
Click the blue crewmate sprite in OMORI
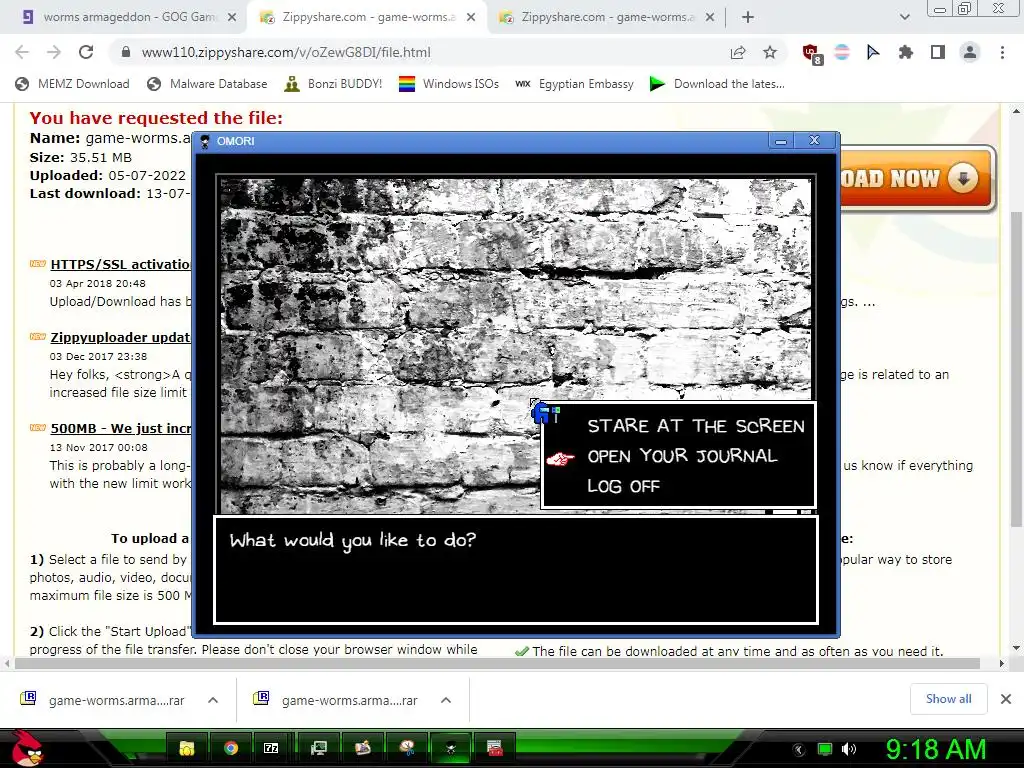coord(541,413)
